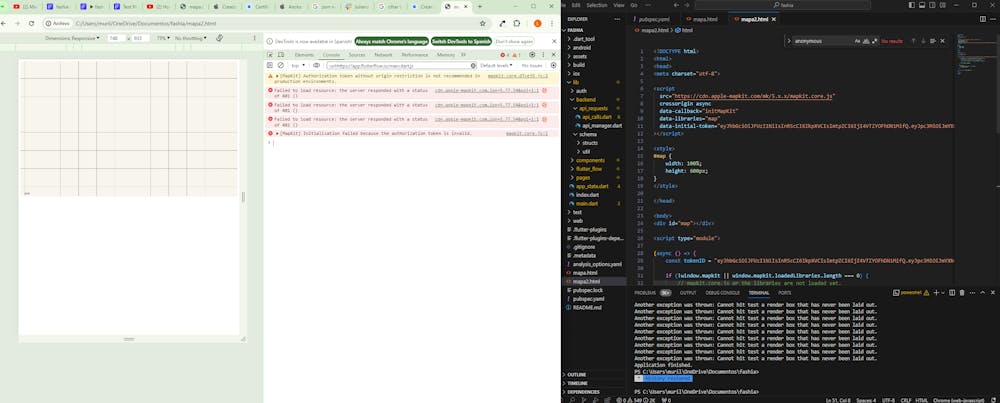Click Always match Chrome's language button
1000x403 pixels.
click(x=389, y=41)
